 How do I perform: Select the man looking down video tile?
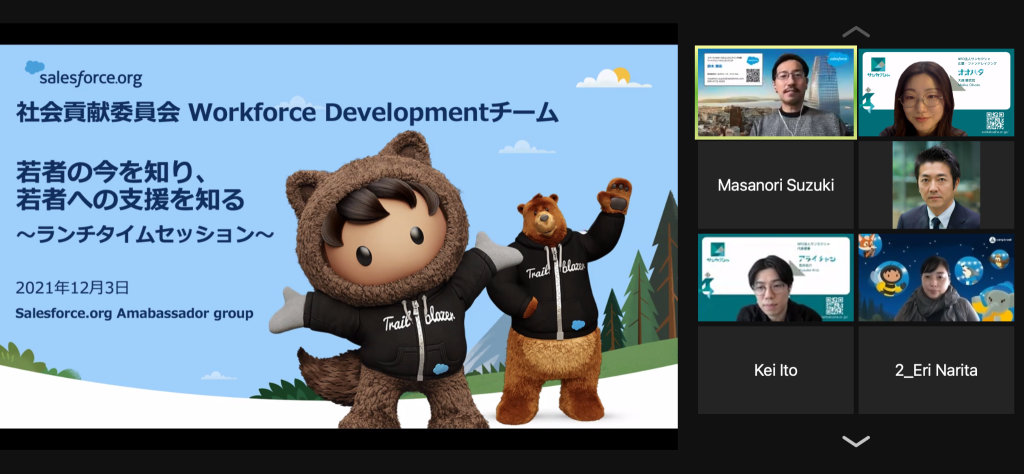(x=776, y=277)
